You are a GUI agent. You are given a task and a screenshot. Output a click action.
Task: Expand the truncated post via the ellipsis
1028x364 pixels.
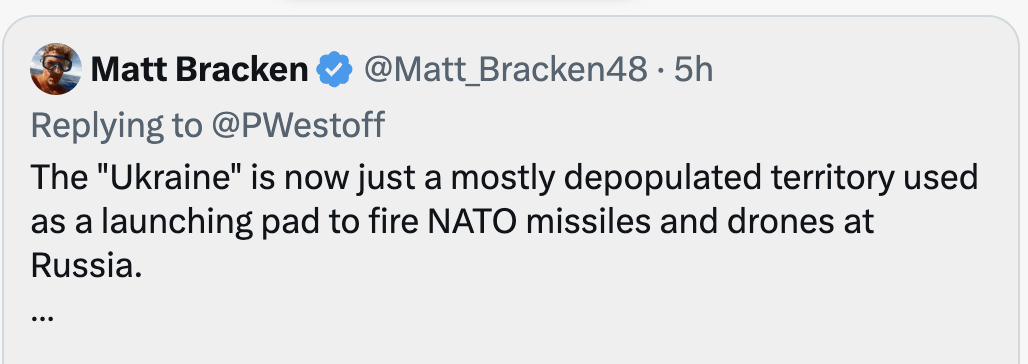41,317
